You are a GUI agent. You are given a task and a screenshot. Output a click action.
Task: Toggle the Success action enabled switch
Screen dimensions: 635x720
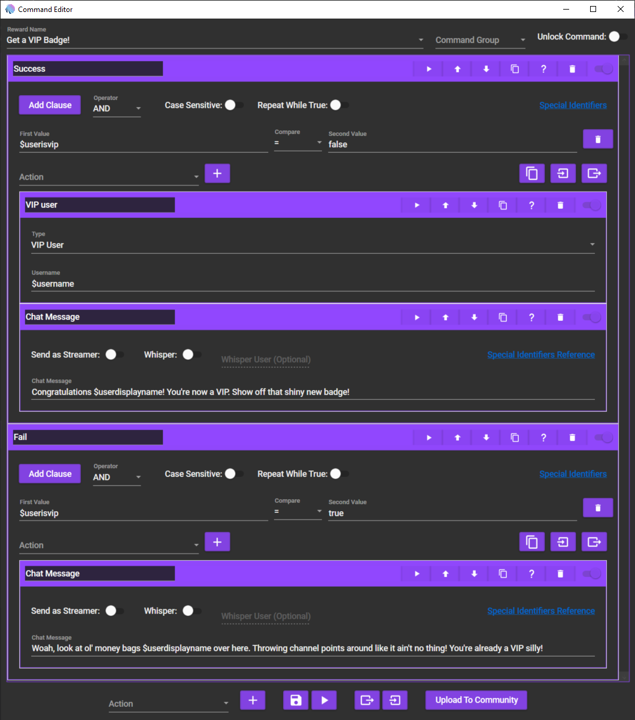pos(604,69)
